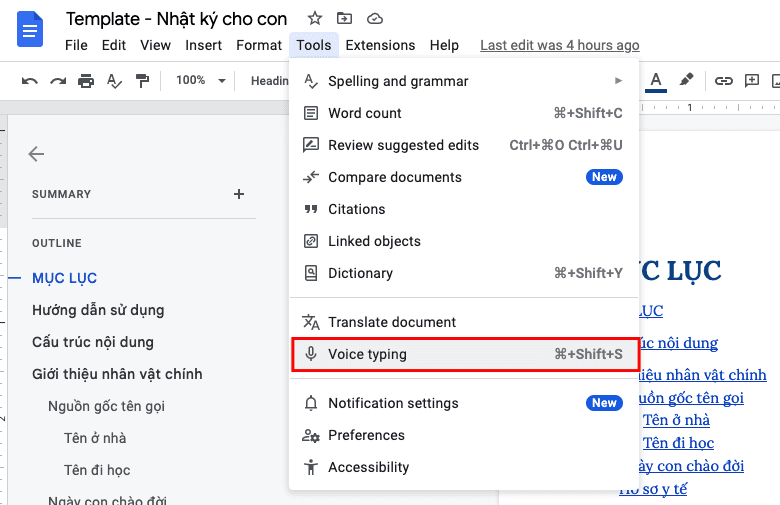Rename document title Template - Nhật ký cho con
This screenshot has height=505, width=780.
pyautogui.click(x=177, y=19)
